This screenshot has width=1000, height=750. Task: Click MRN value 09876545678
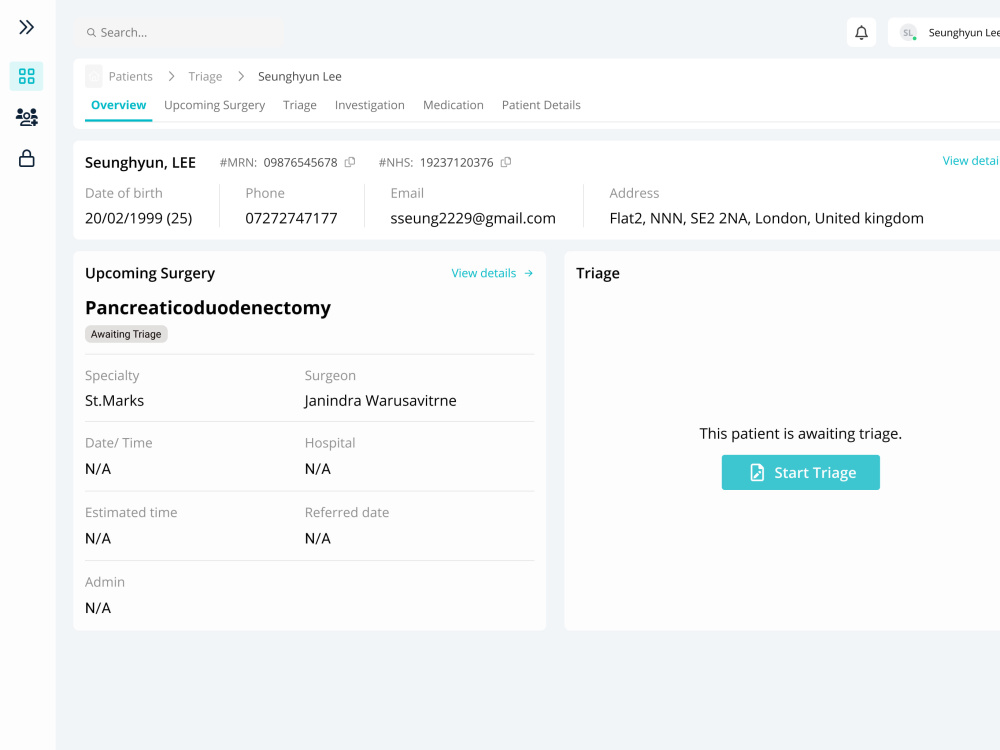click(x=300, y=163)
